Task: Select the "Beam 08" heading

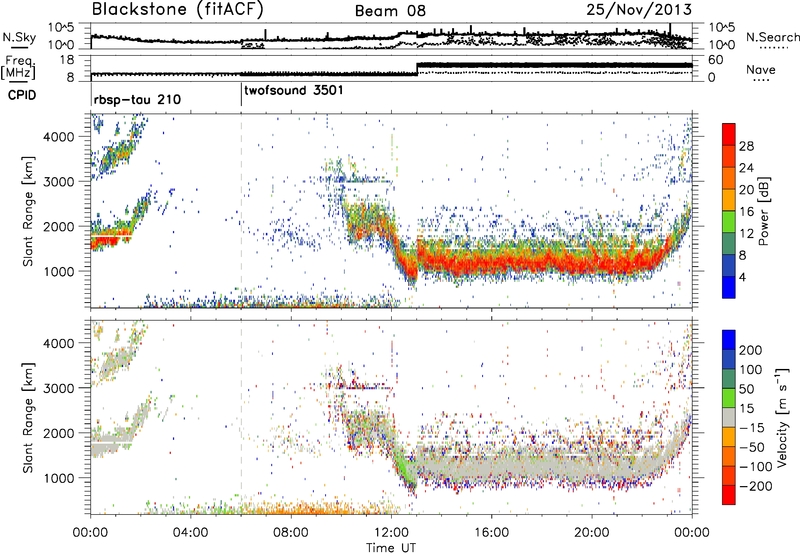Action: click(x=390, y=11)
